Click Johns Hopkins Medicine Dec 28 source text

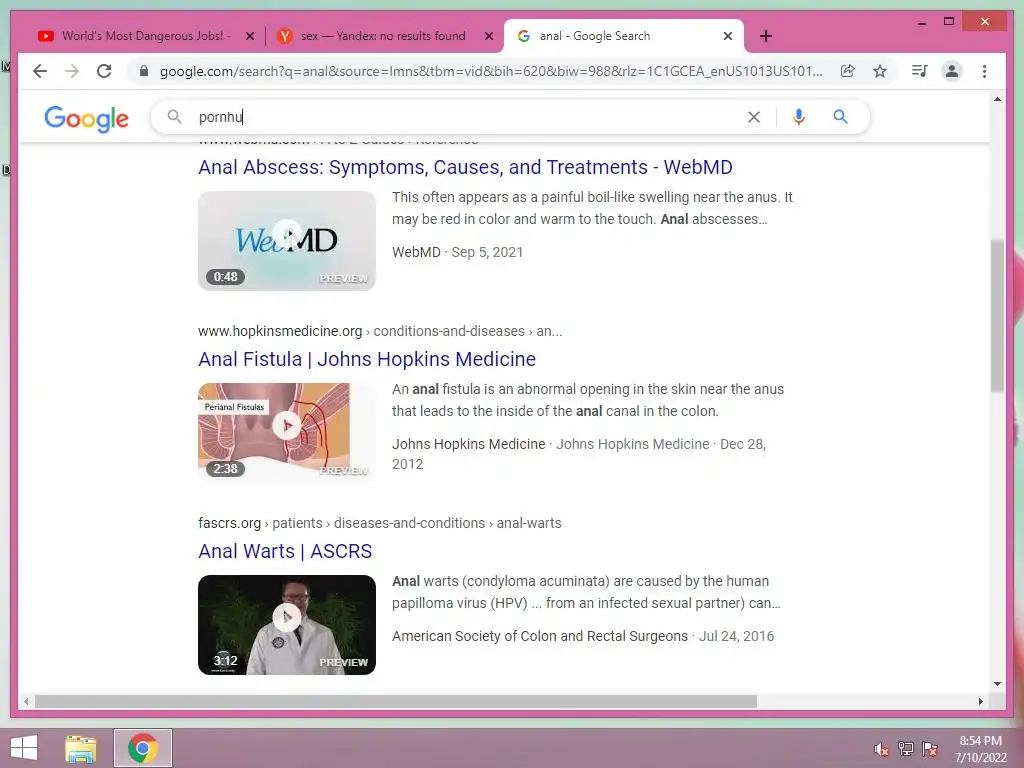pyautogui.click(x=579, y=454)
